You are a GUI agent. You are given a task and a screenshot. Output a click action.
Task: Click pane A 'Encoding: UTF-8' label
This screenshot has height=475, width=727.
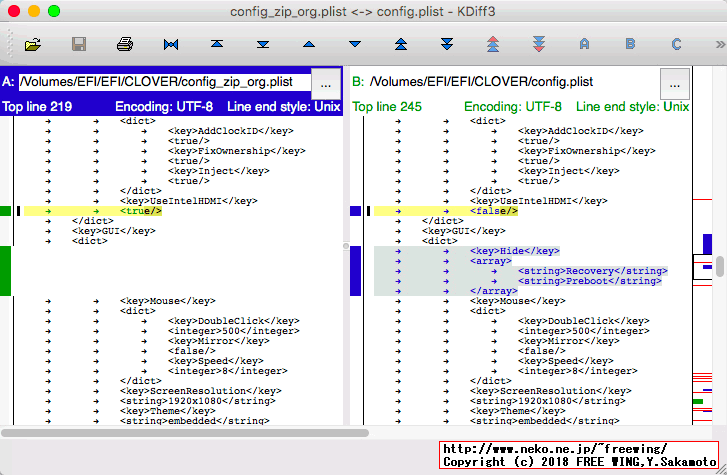click(x=164, y=107)
